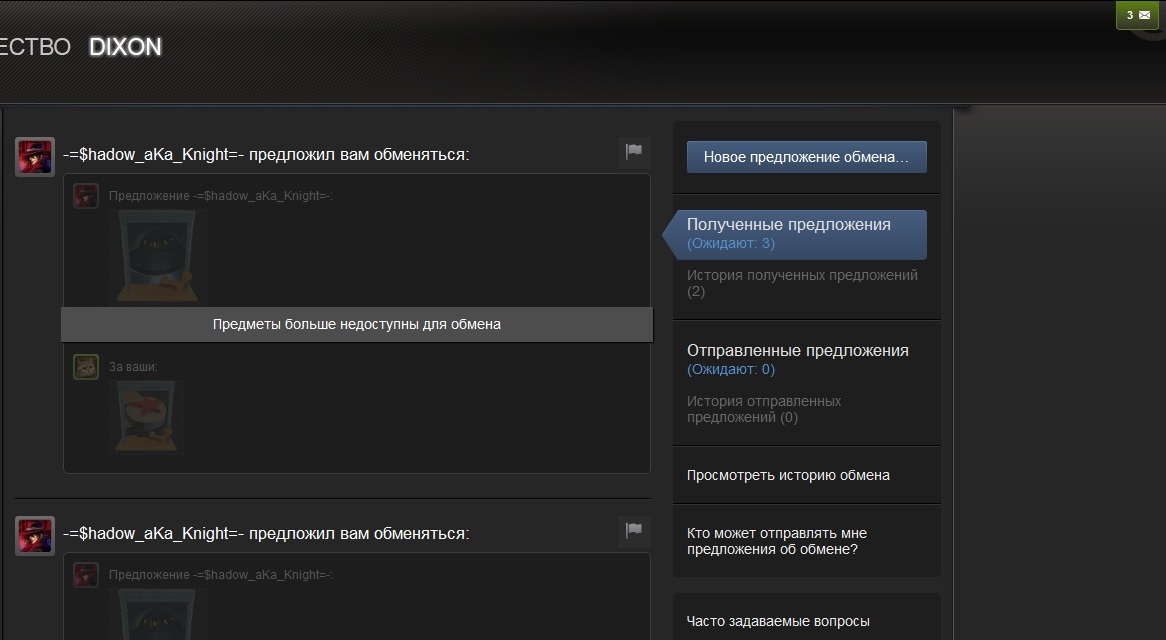1166x640 pixels.
Task: Click report flag icon on second trade offer
Action: pyautogui.click(x=633, y=531)
